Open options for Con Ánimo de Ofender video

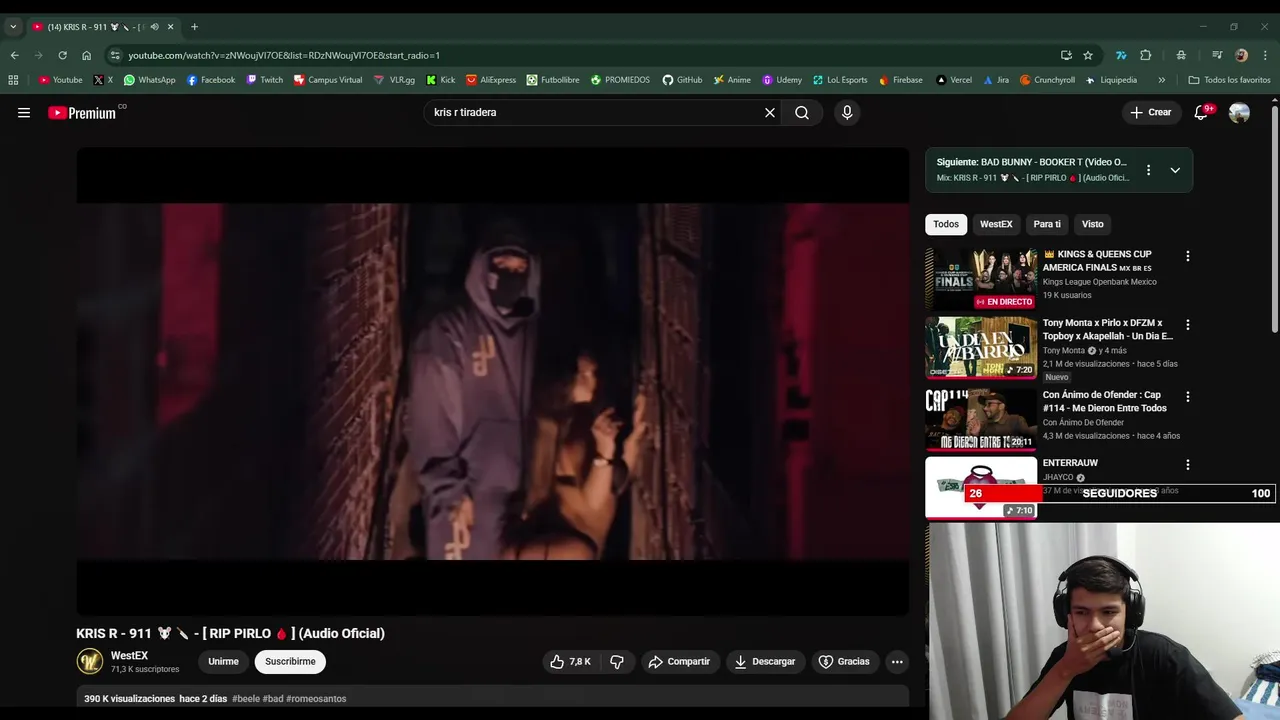click(1188, 397)
